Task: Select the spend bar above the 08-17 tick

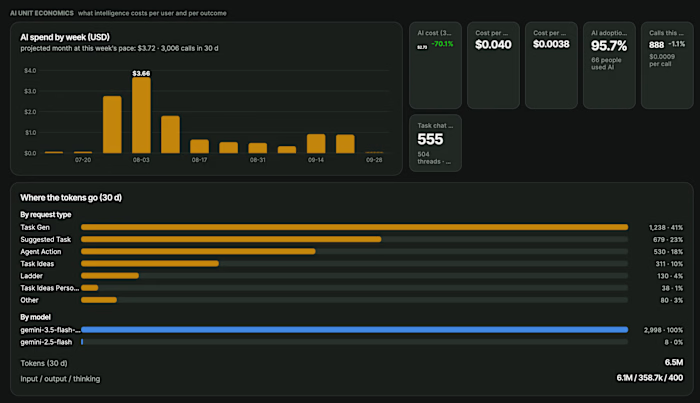Action: tap(200, 146)
